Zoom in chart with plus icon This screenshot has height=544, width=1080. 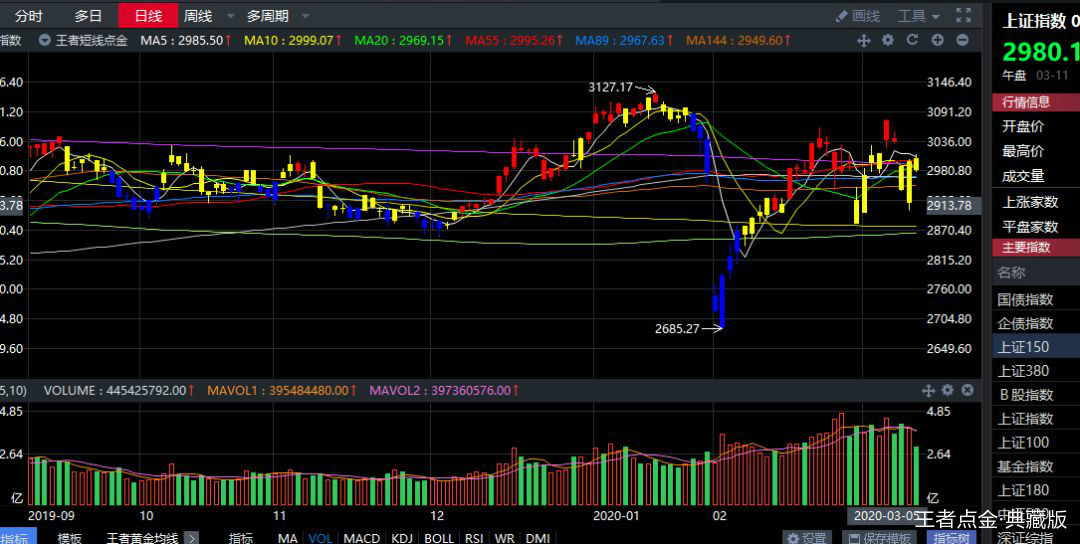click(937, 40)
